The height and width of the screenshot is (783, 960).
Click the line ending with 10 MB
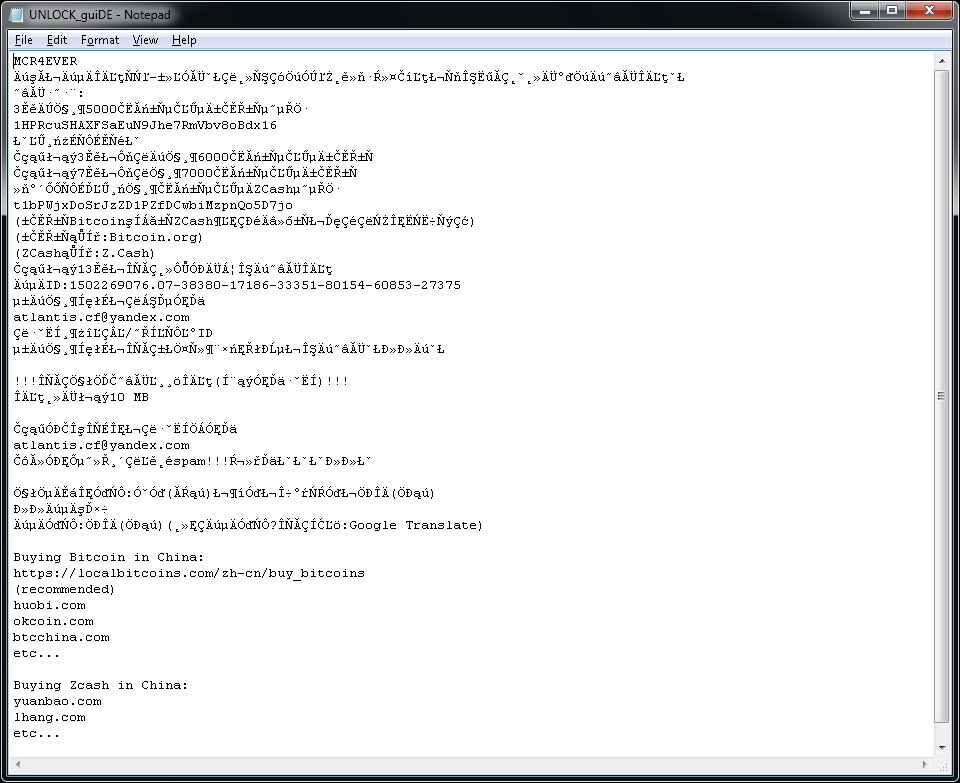(x=81, y=397)
